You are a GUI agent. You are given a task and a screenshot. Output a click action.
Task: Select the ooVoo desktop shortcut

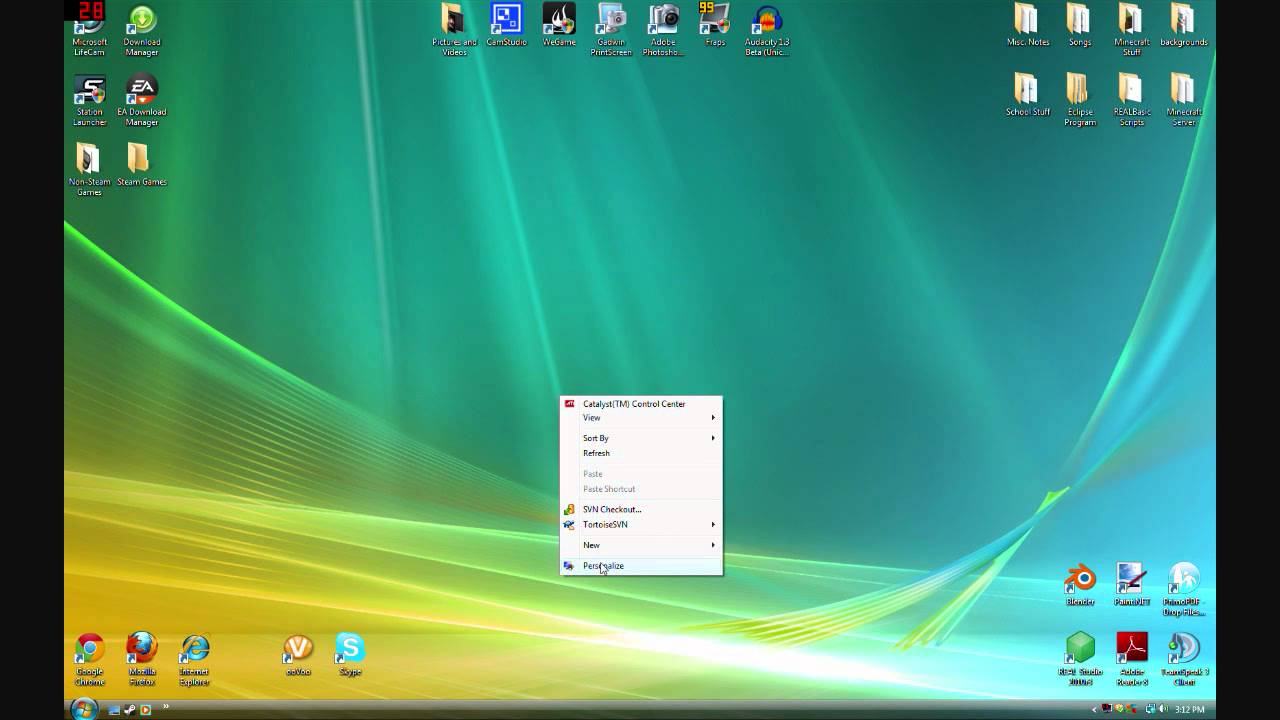pyautogui.click(x=298, y=655)
